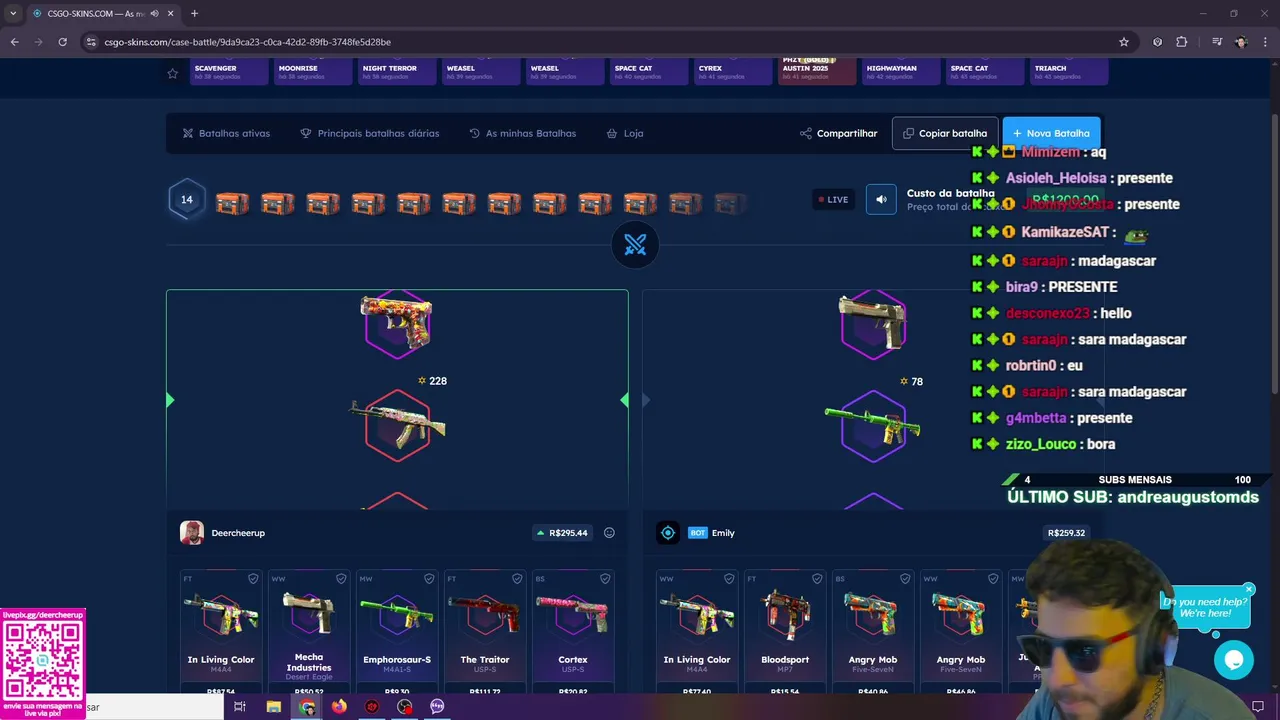Click shield icon on Deercheerup's In Living Color card
This screenshot has height=720, width=1280.
tap(253, 579)
